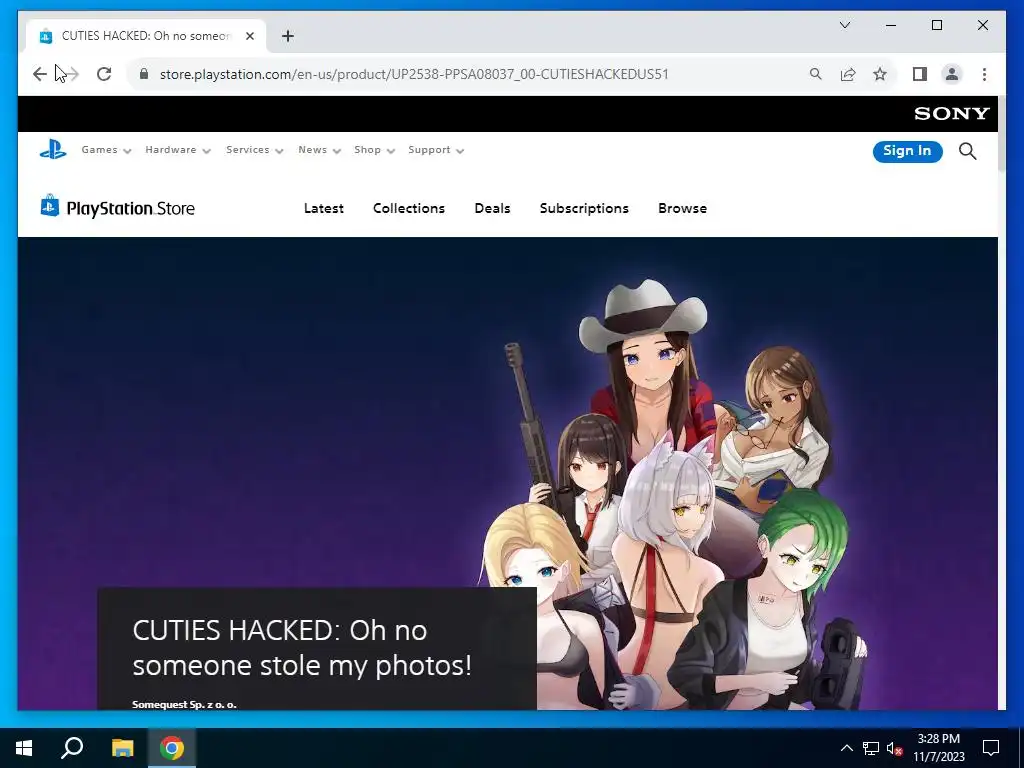The image size is (1024, 768).
Task: Click the zoom magnifier icon in address bar
Action: click(816, 74)
